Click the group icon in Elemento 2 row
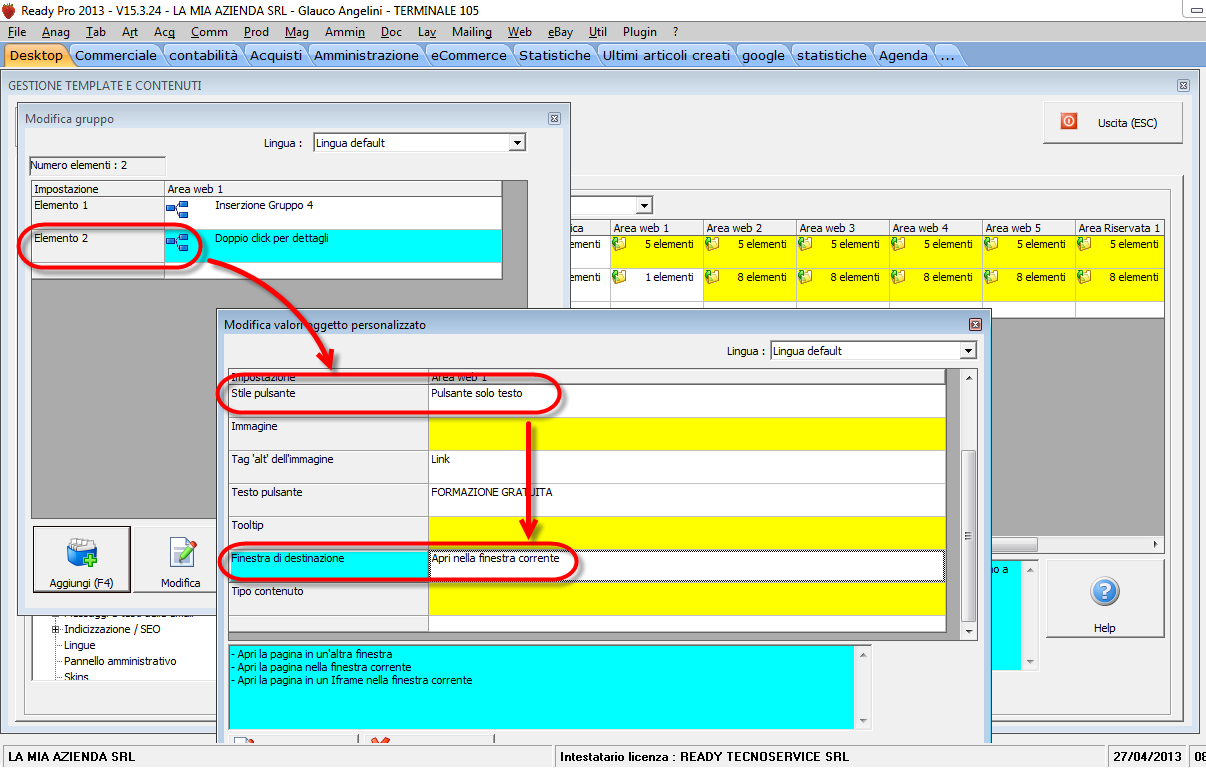 [177, 242]
